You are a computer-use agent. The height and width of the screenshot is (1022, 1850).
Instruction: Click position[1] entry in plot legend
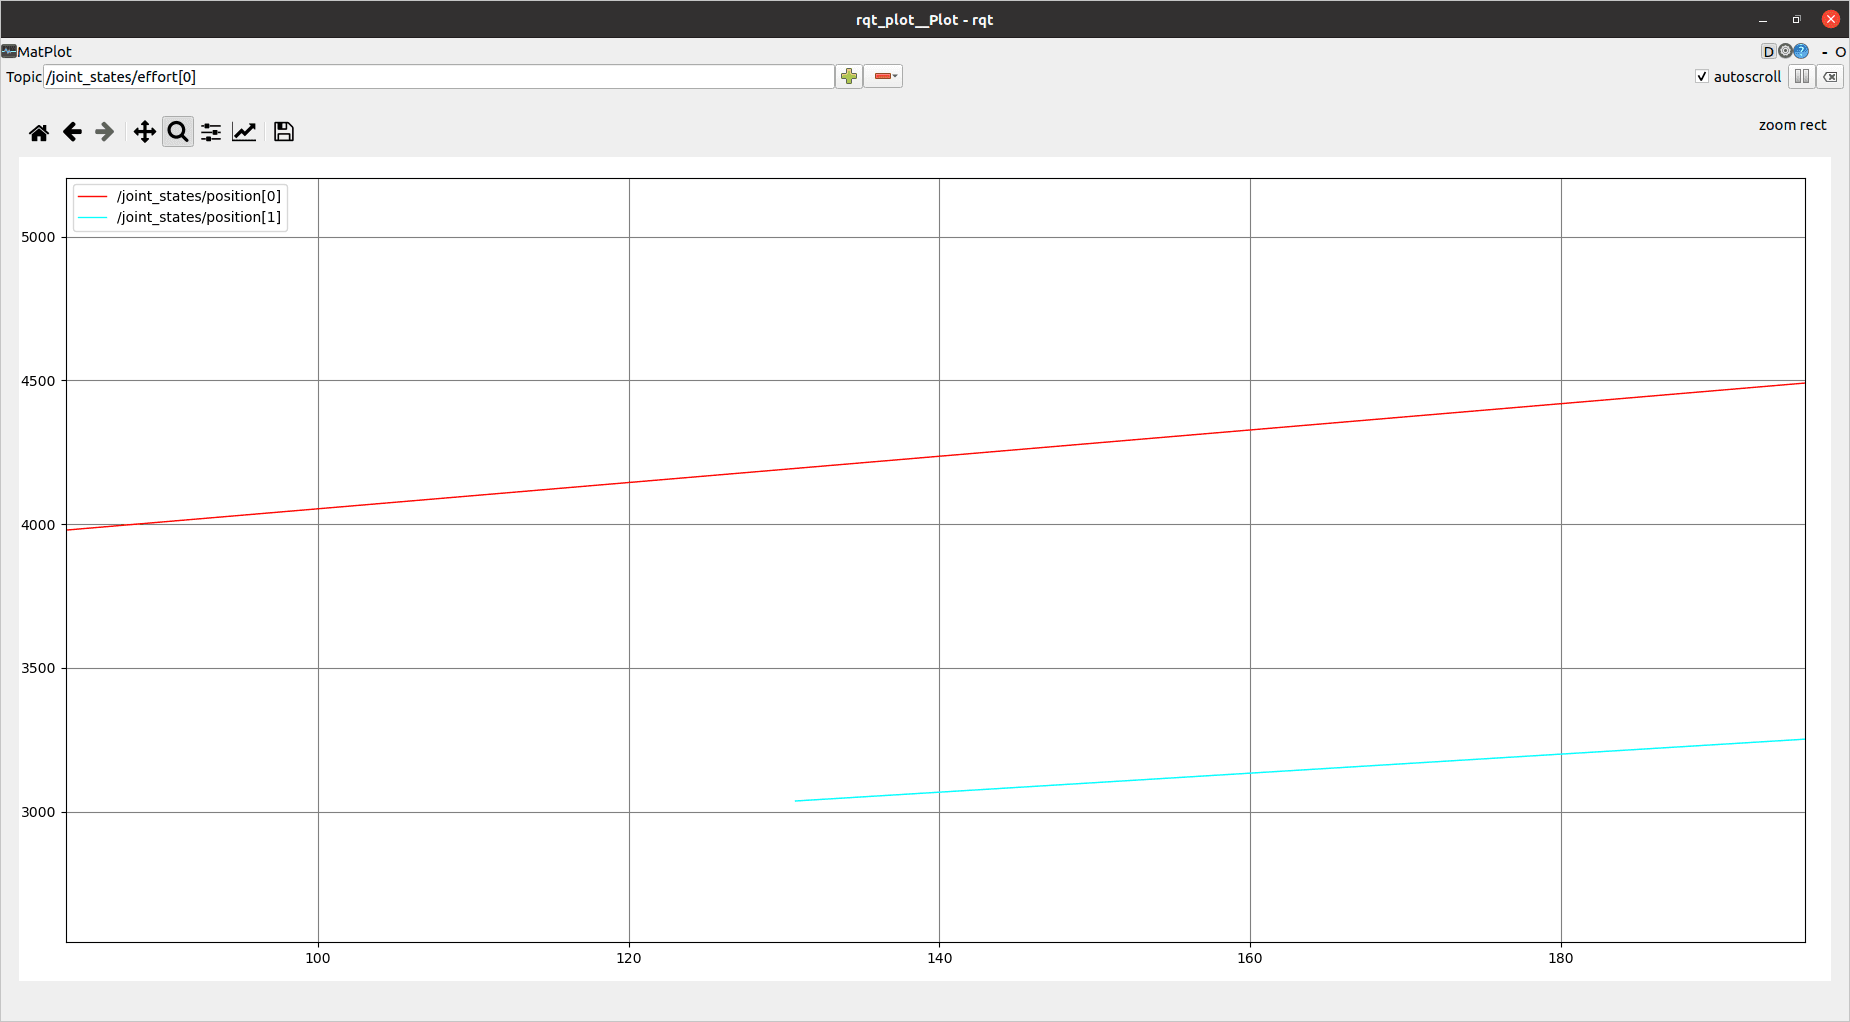coord(198,217)
